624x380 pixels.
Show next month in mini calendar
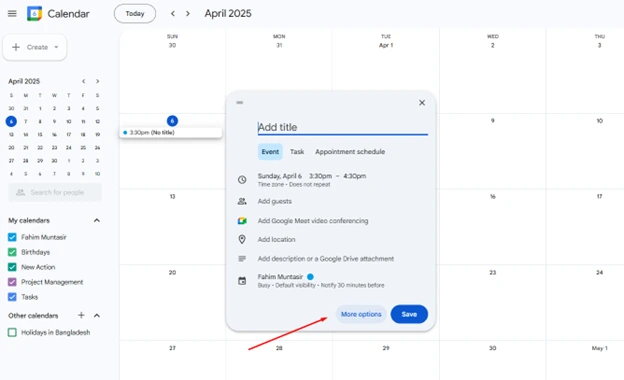98,81
